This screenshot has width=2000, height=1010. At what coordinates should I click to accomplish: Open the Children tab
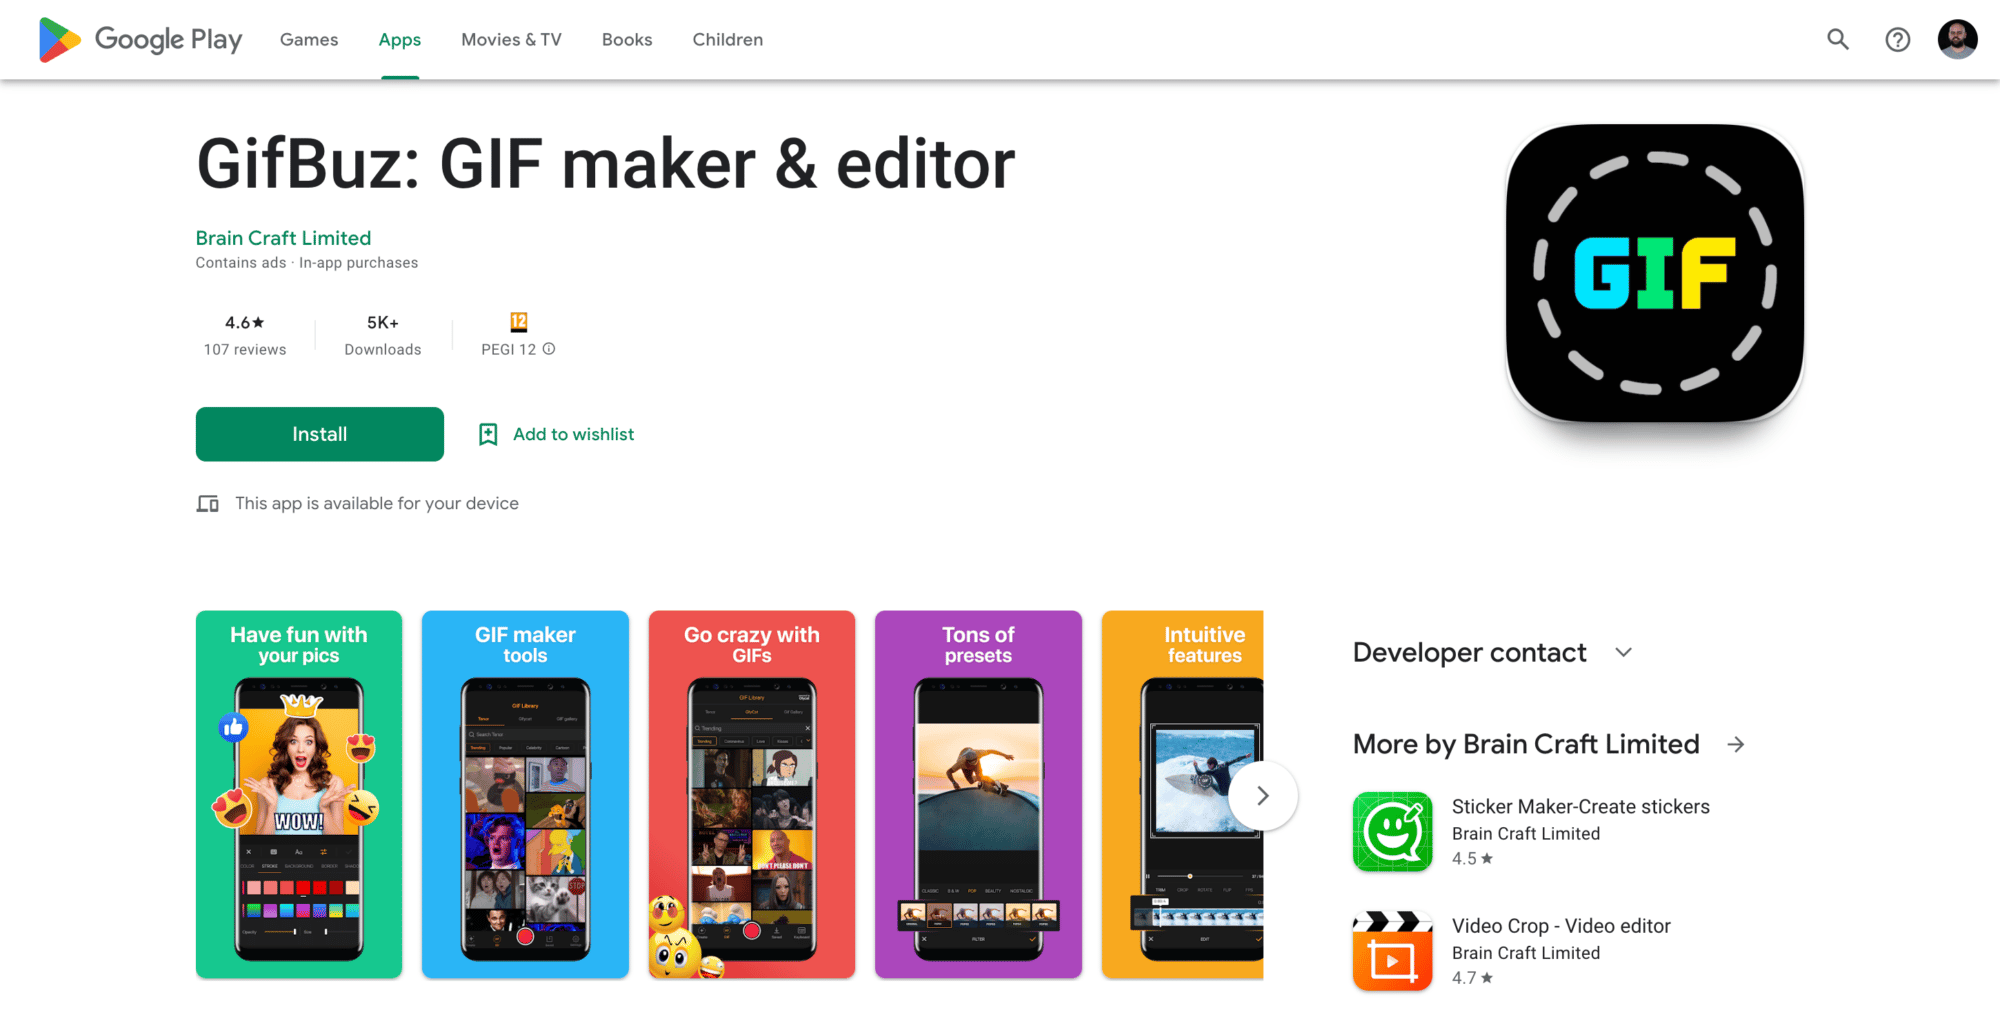(728, 40)
